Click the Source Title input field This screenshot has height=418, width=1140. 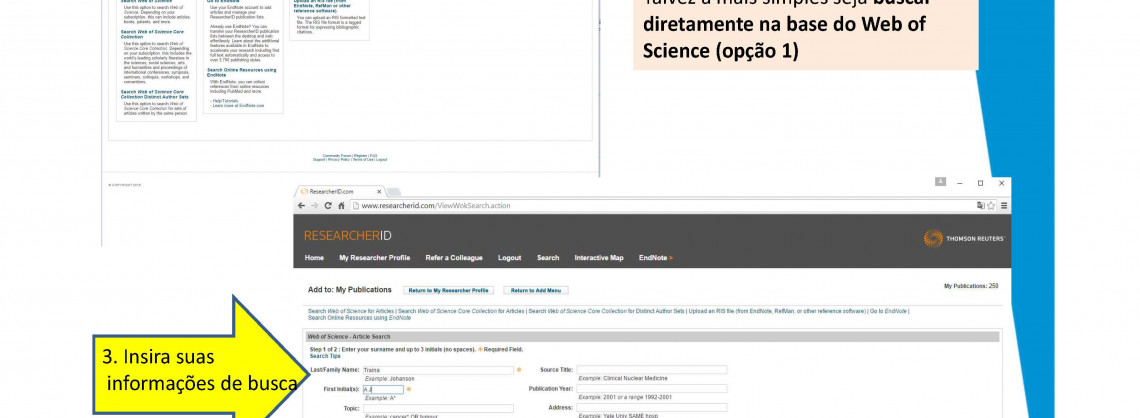[x=651, y=369]
